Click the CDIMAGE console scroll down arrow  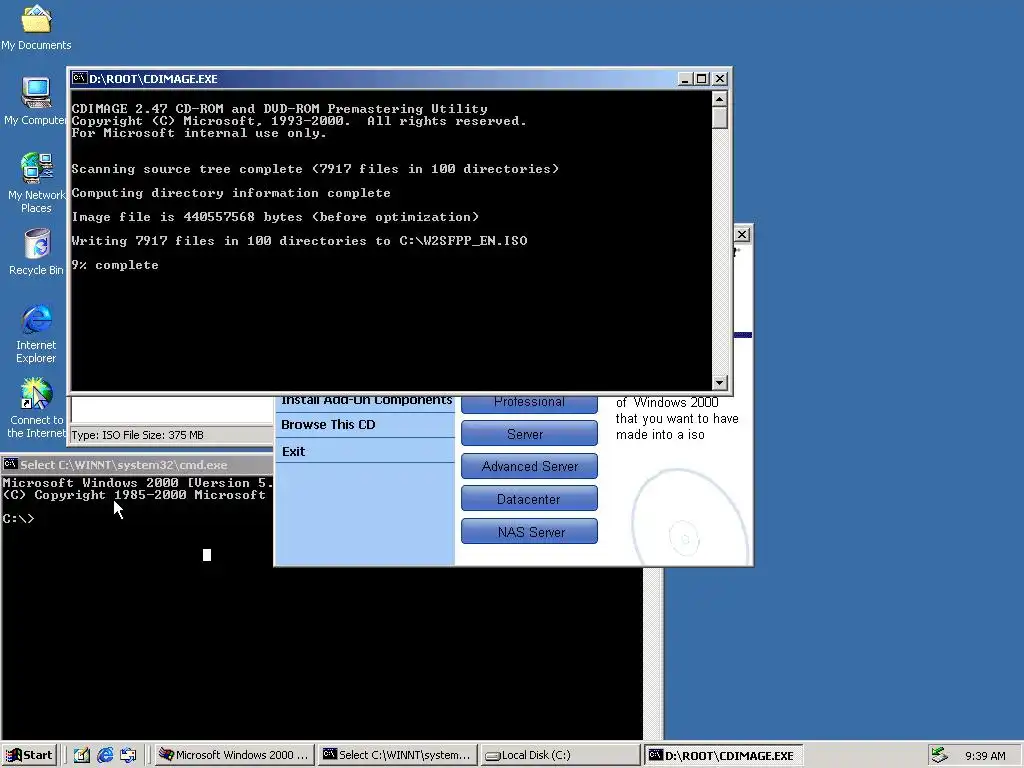pyautogui.click(x=719, y=383)
